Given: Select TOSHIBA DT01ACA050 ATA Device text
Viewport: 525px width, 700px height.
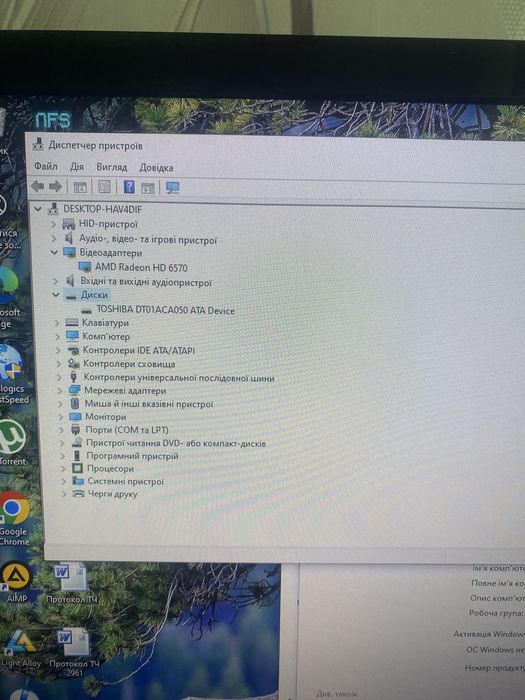Looking at the screenshot, I should coord(166,310).
